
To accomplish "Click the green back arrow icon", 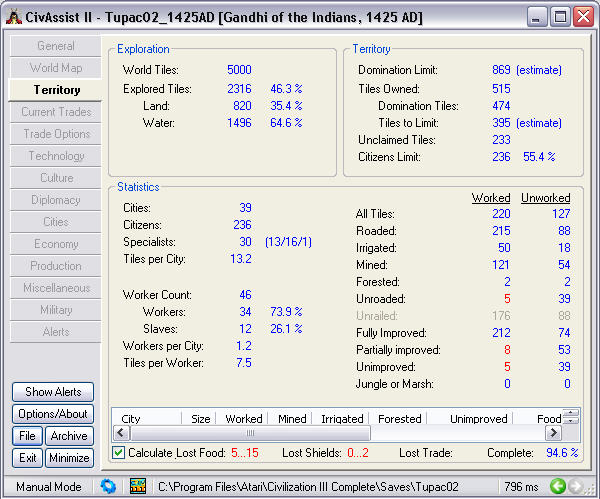I will (x=558, y=486).
